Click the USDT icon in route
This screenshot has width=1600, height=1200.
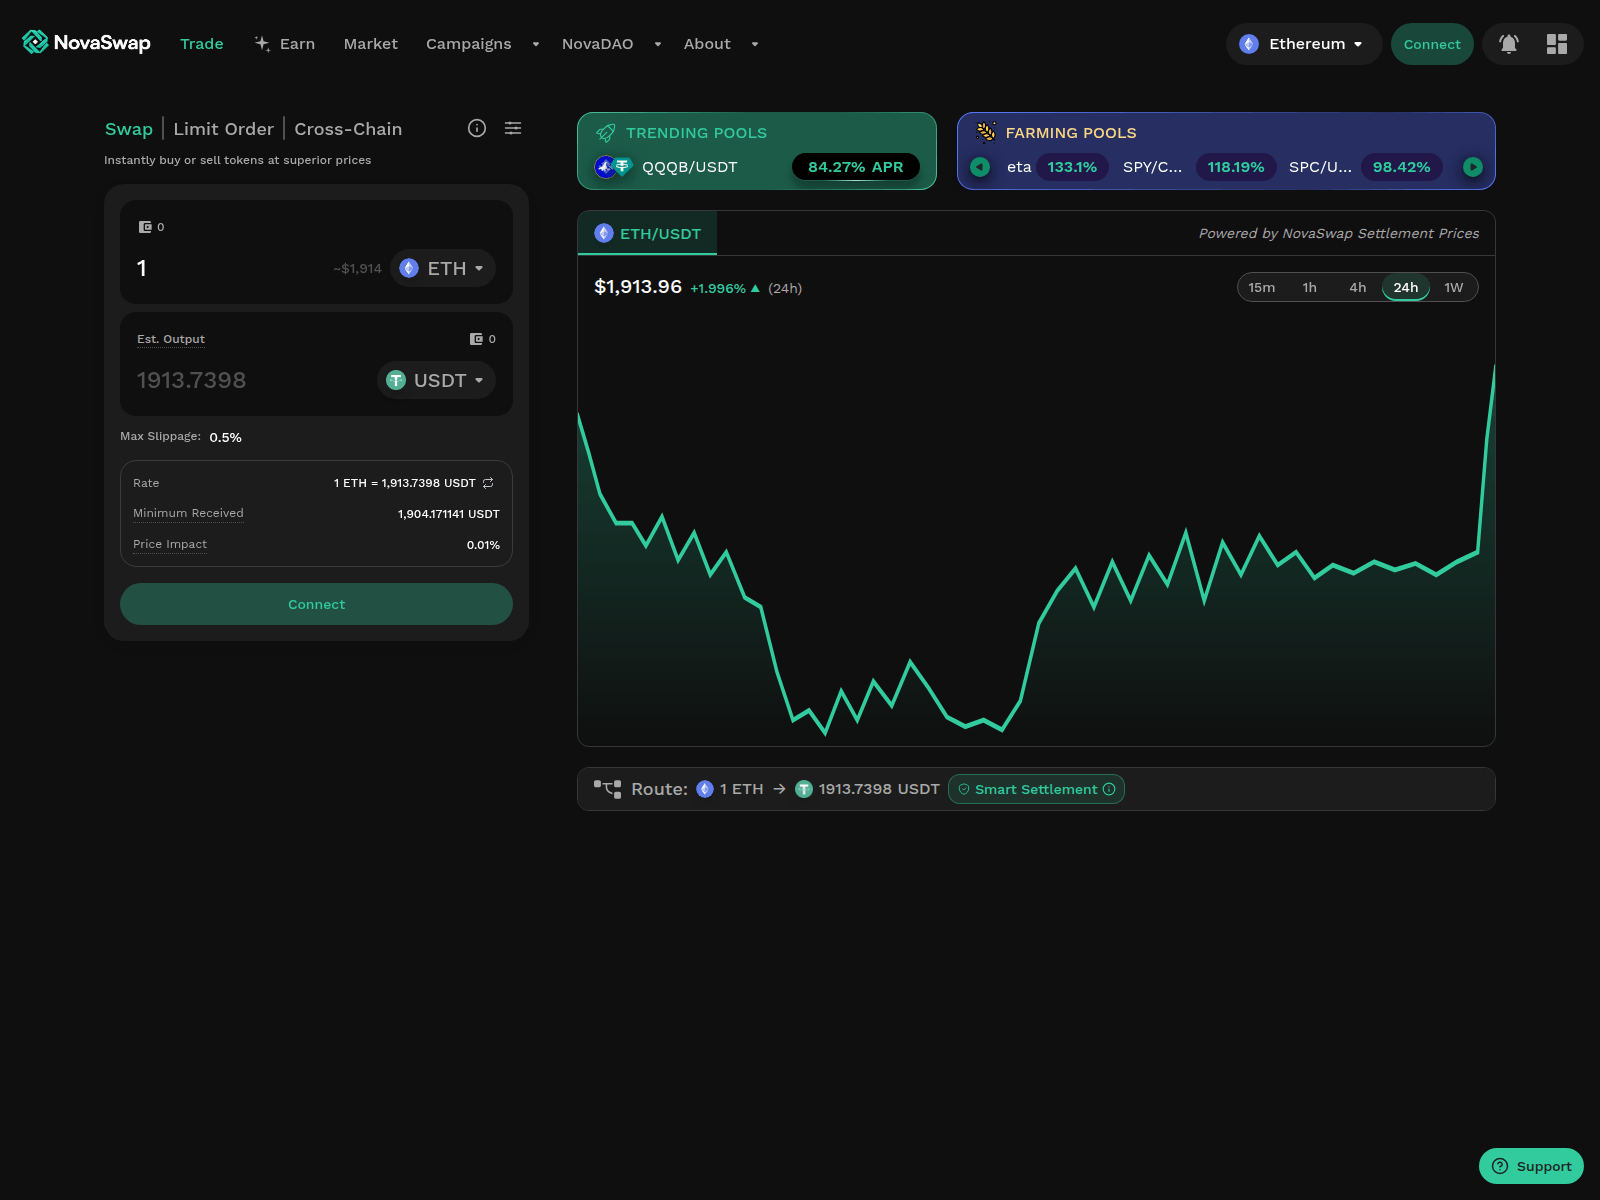pyautogui.click(x=804, y=789)
